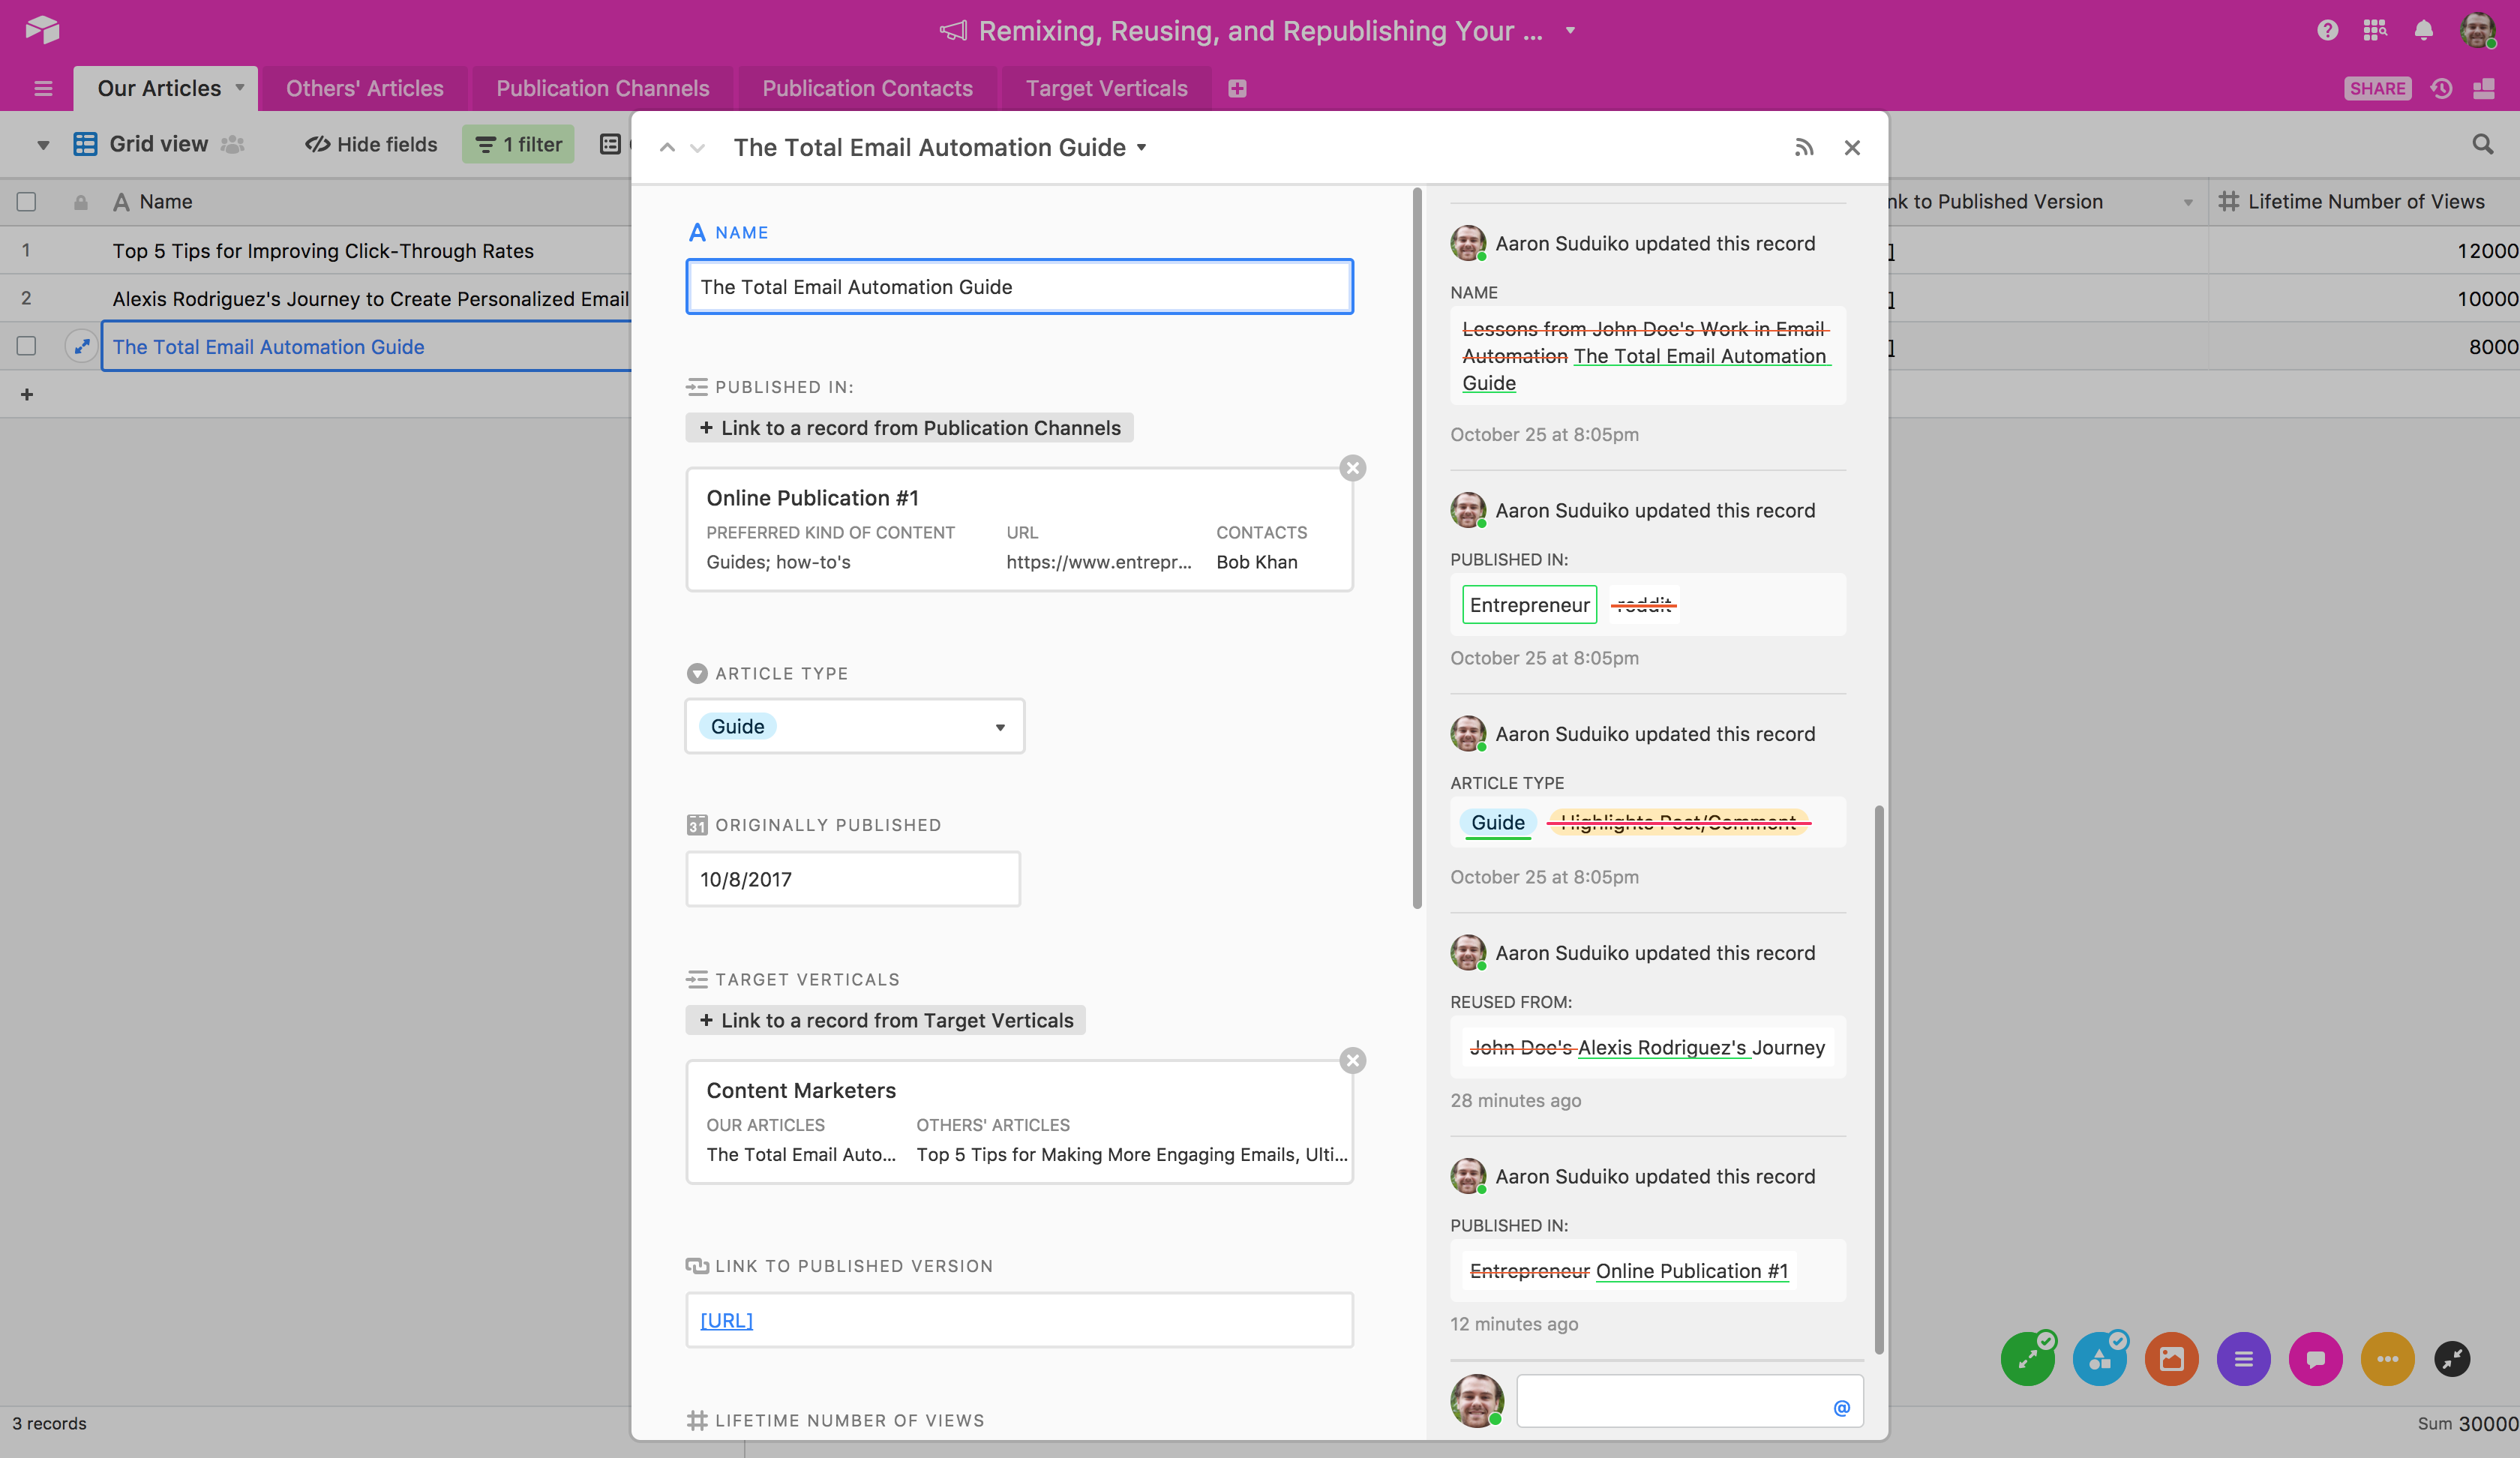
Task: Open the record title dropdown caret
Action: (x=1141, y=148)
